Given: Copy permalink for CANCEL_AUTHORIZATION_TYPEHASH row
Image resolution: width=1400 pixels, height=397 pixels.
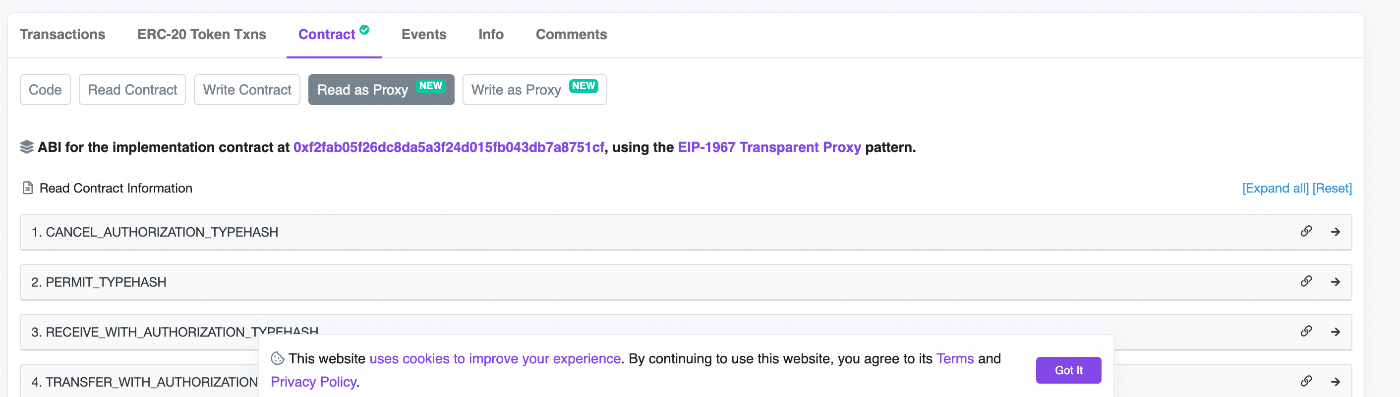Looking at the screenshot, I should pos(1306,231).
